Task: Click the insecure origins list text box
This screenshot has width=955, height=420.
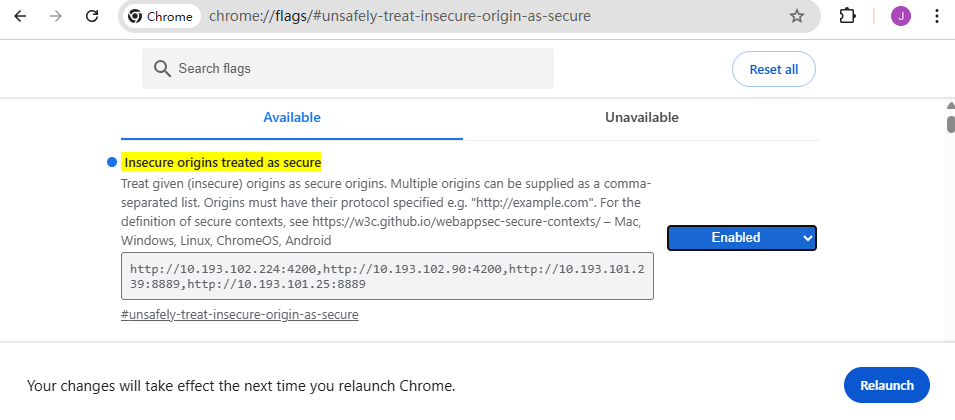Action: (x=387, y=276)
